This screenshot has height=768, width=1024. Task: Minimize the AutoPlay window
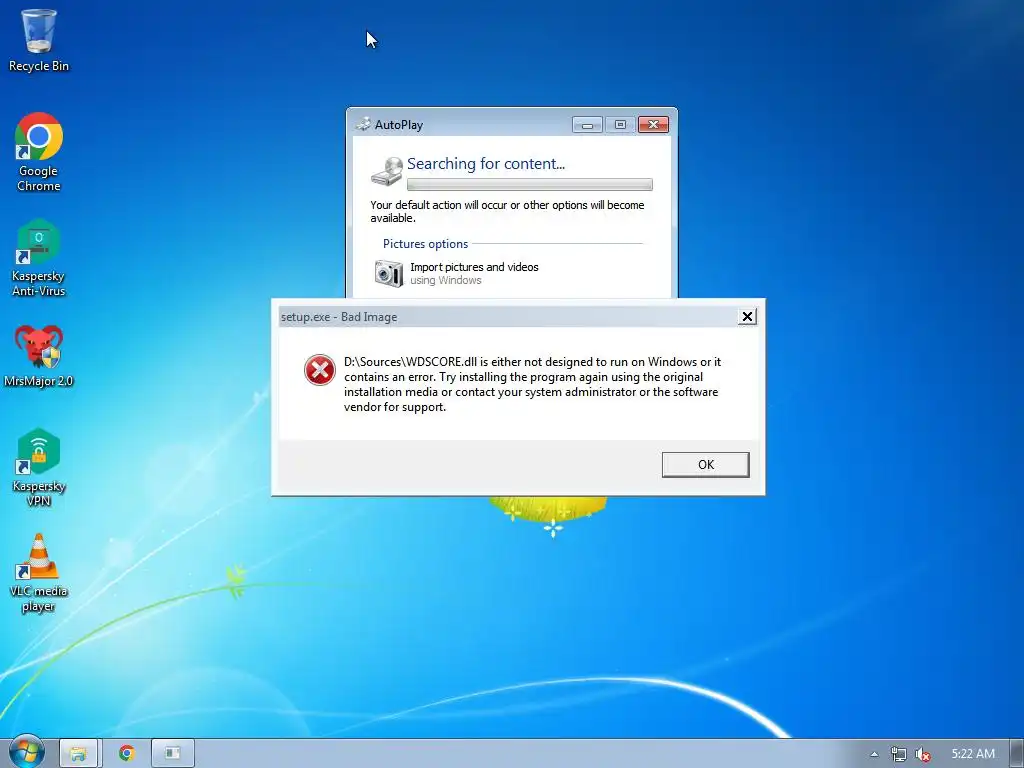click(587, 125)
